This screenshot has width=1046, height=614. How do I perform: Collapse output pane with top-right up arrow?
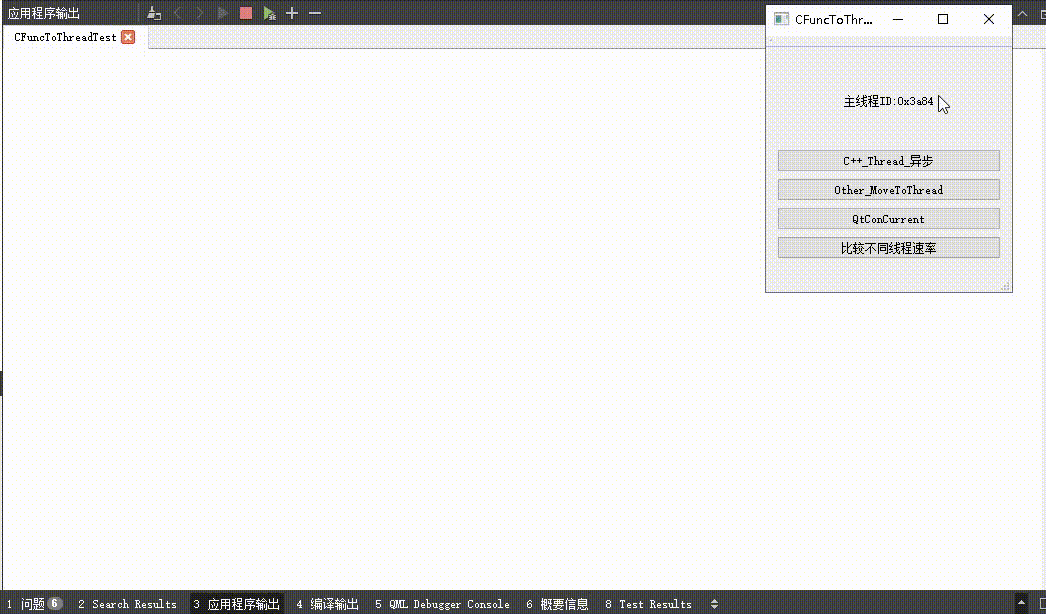coord(1023,13)
